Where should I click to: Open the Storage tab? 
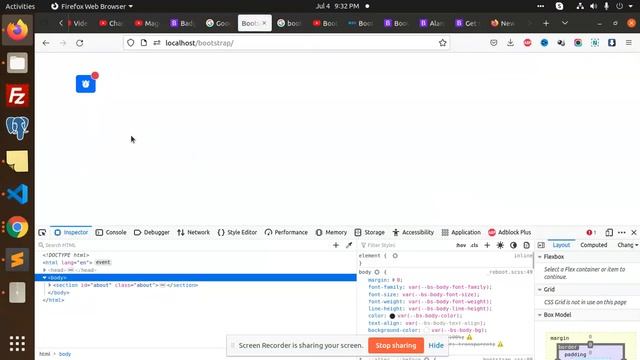coord(369,233)
